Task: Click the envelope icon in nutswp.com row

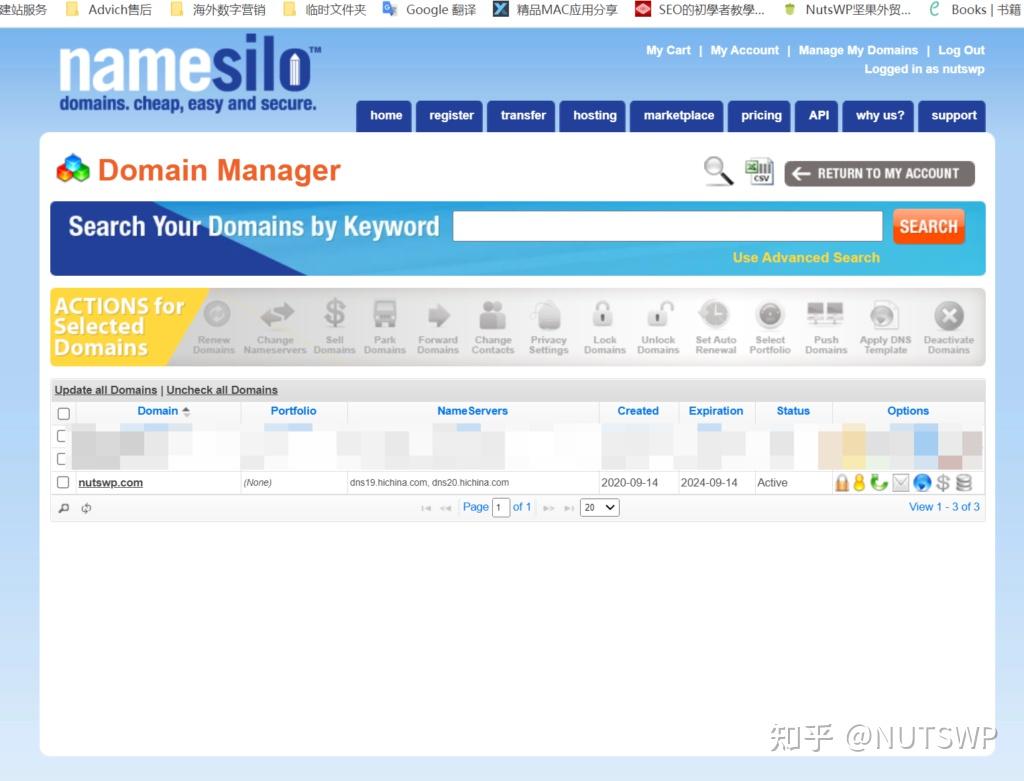Action: click(901, 483)
